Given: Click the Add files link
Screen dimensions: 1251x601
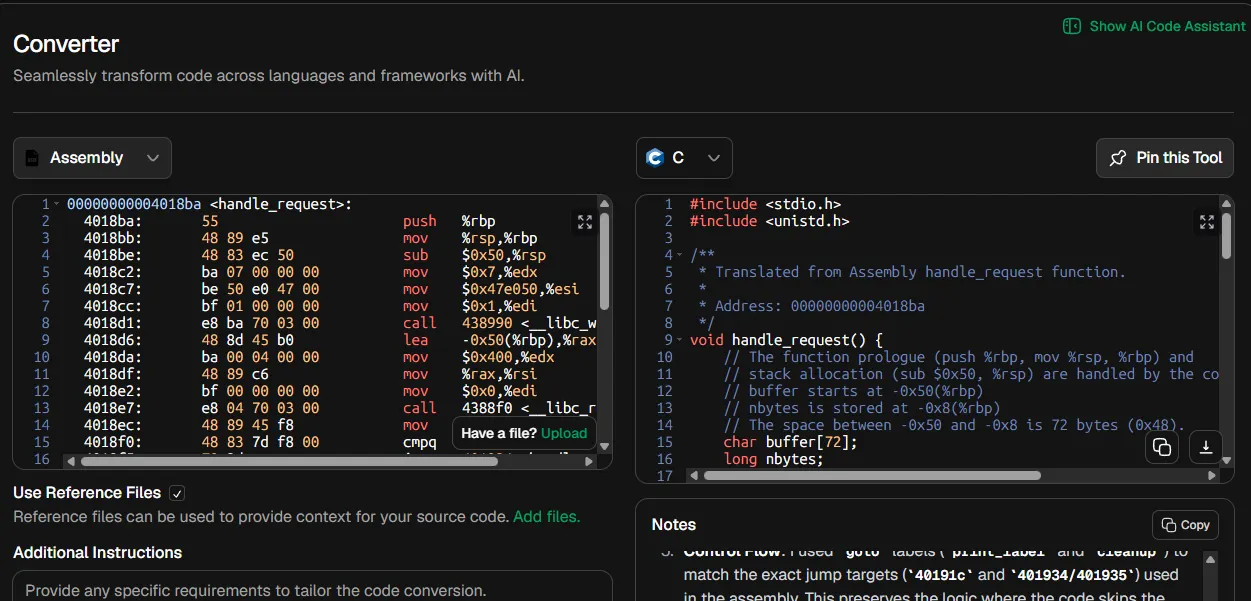Looking at the screenshot, I should point(546,517).
